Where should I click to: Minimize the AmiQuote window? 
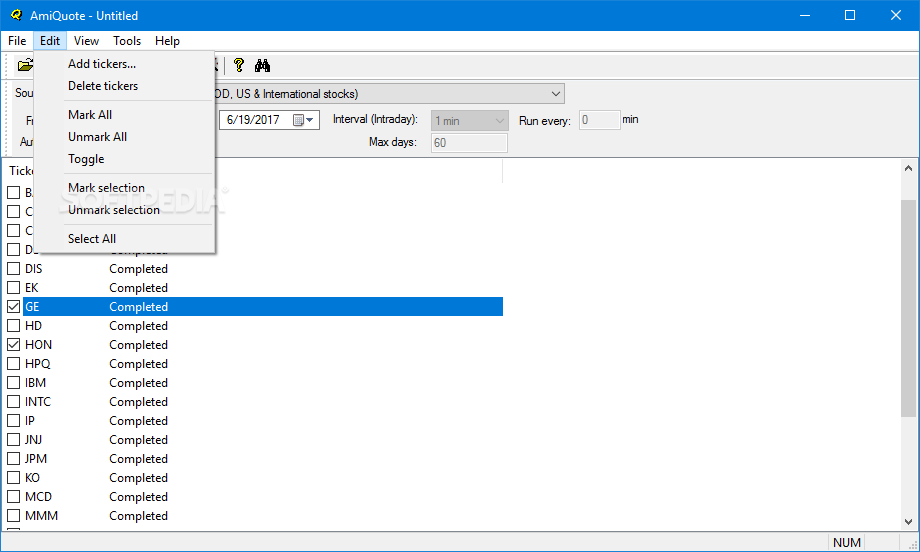(x=804, y=15)
